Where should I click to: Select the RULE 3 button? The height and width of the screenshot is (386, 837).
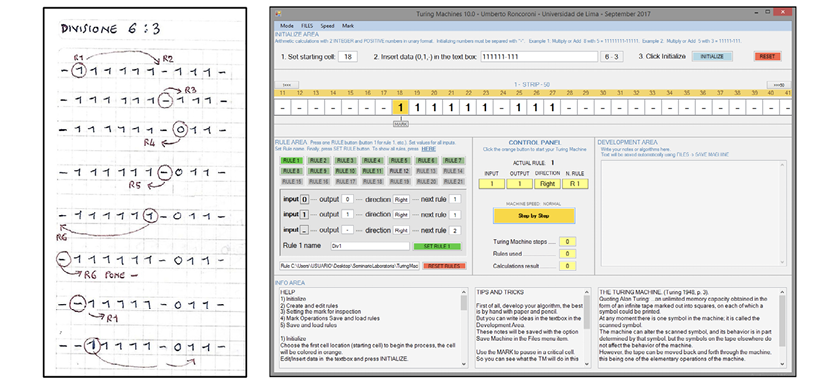(x=345, y=161)
